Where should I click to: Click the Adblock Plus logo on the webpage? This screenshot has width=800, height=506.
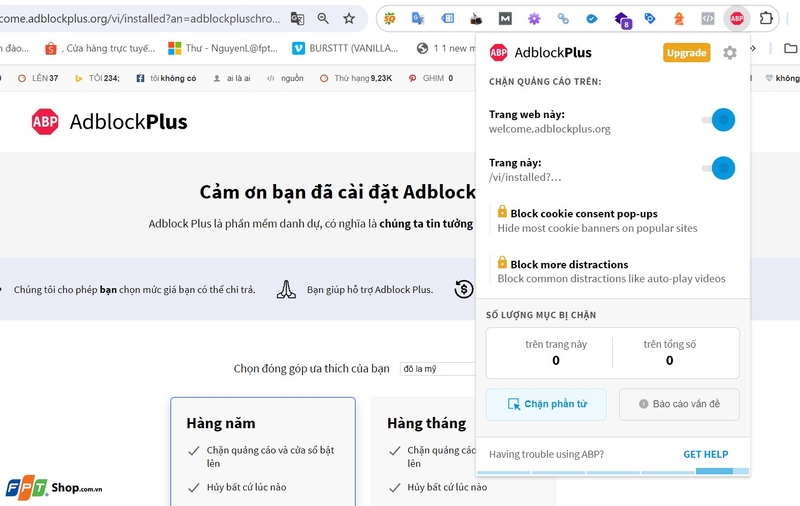pyautogui.click(x=109, y=121)
